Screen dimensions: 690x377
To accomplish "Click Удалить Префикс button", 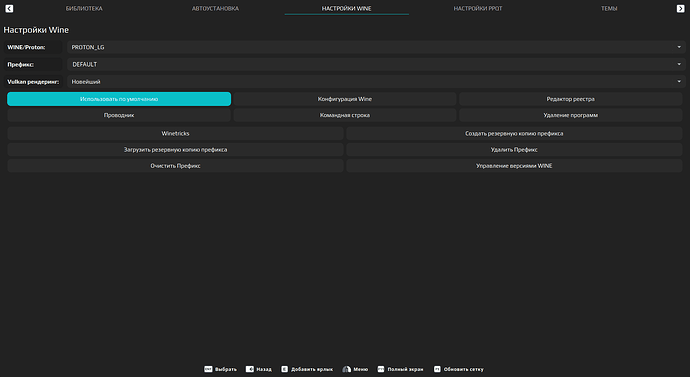I will coord(514,150).
